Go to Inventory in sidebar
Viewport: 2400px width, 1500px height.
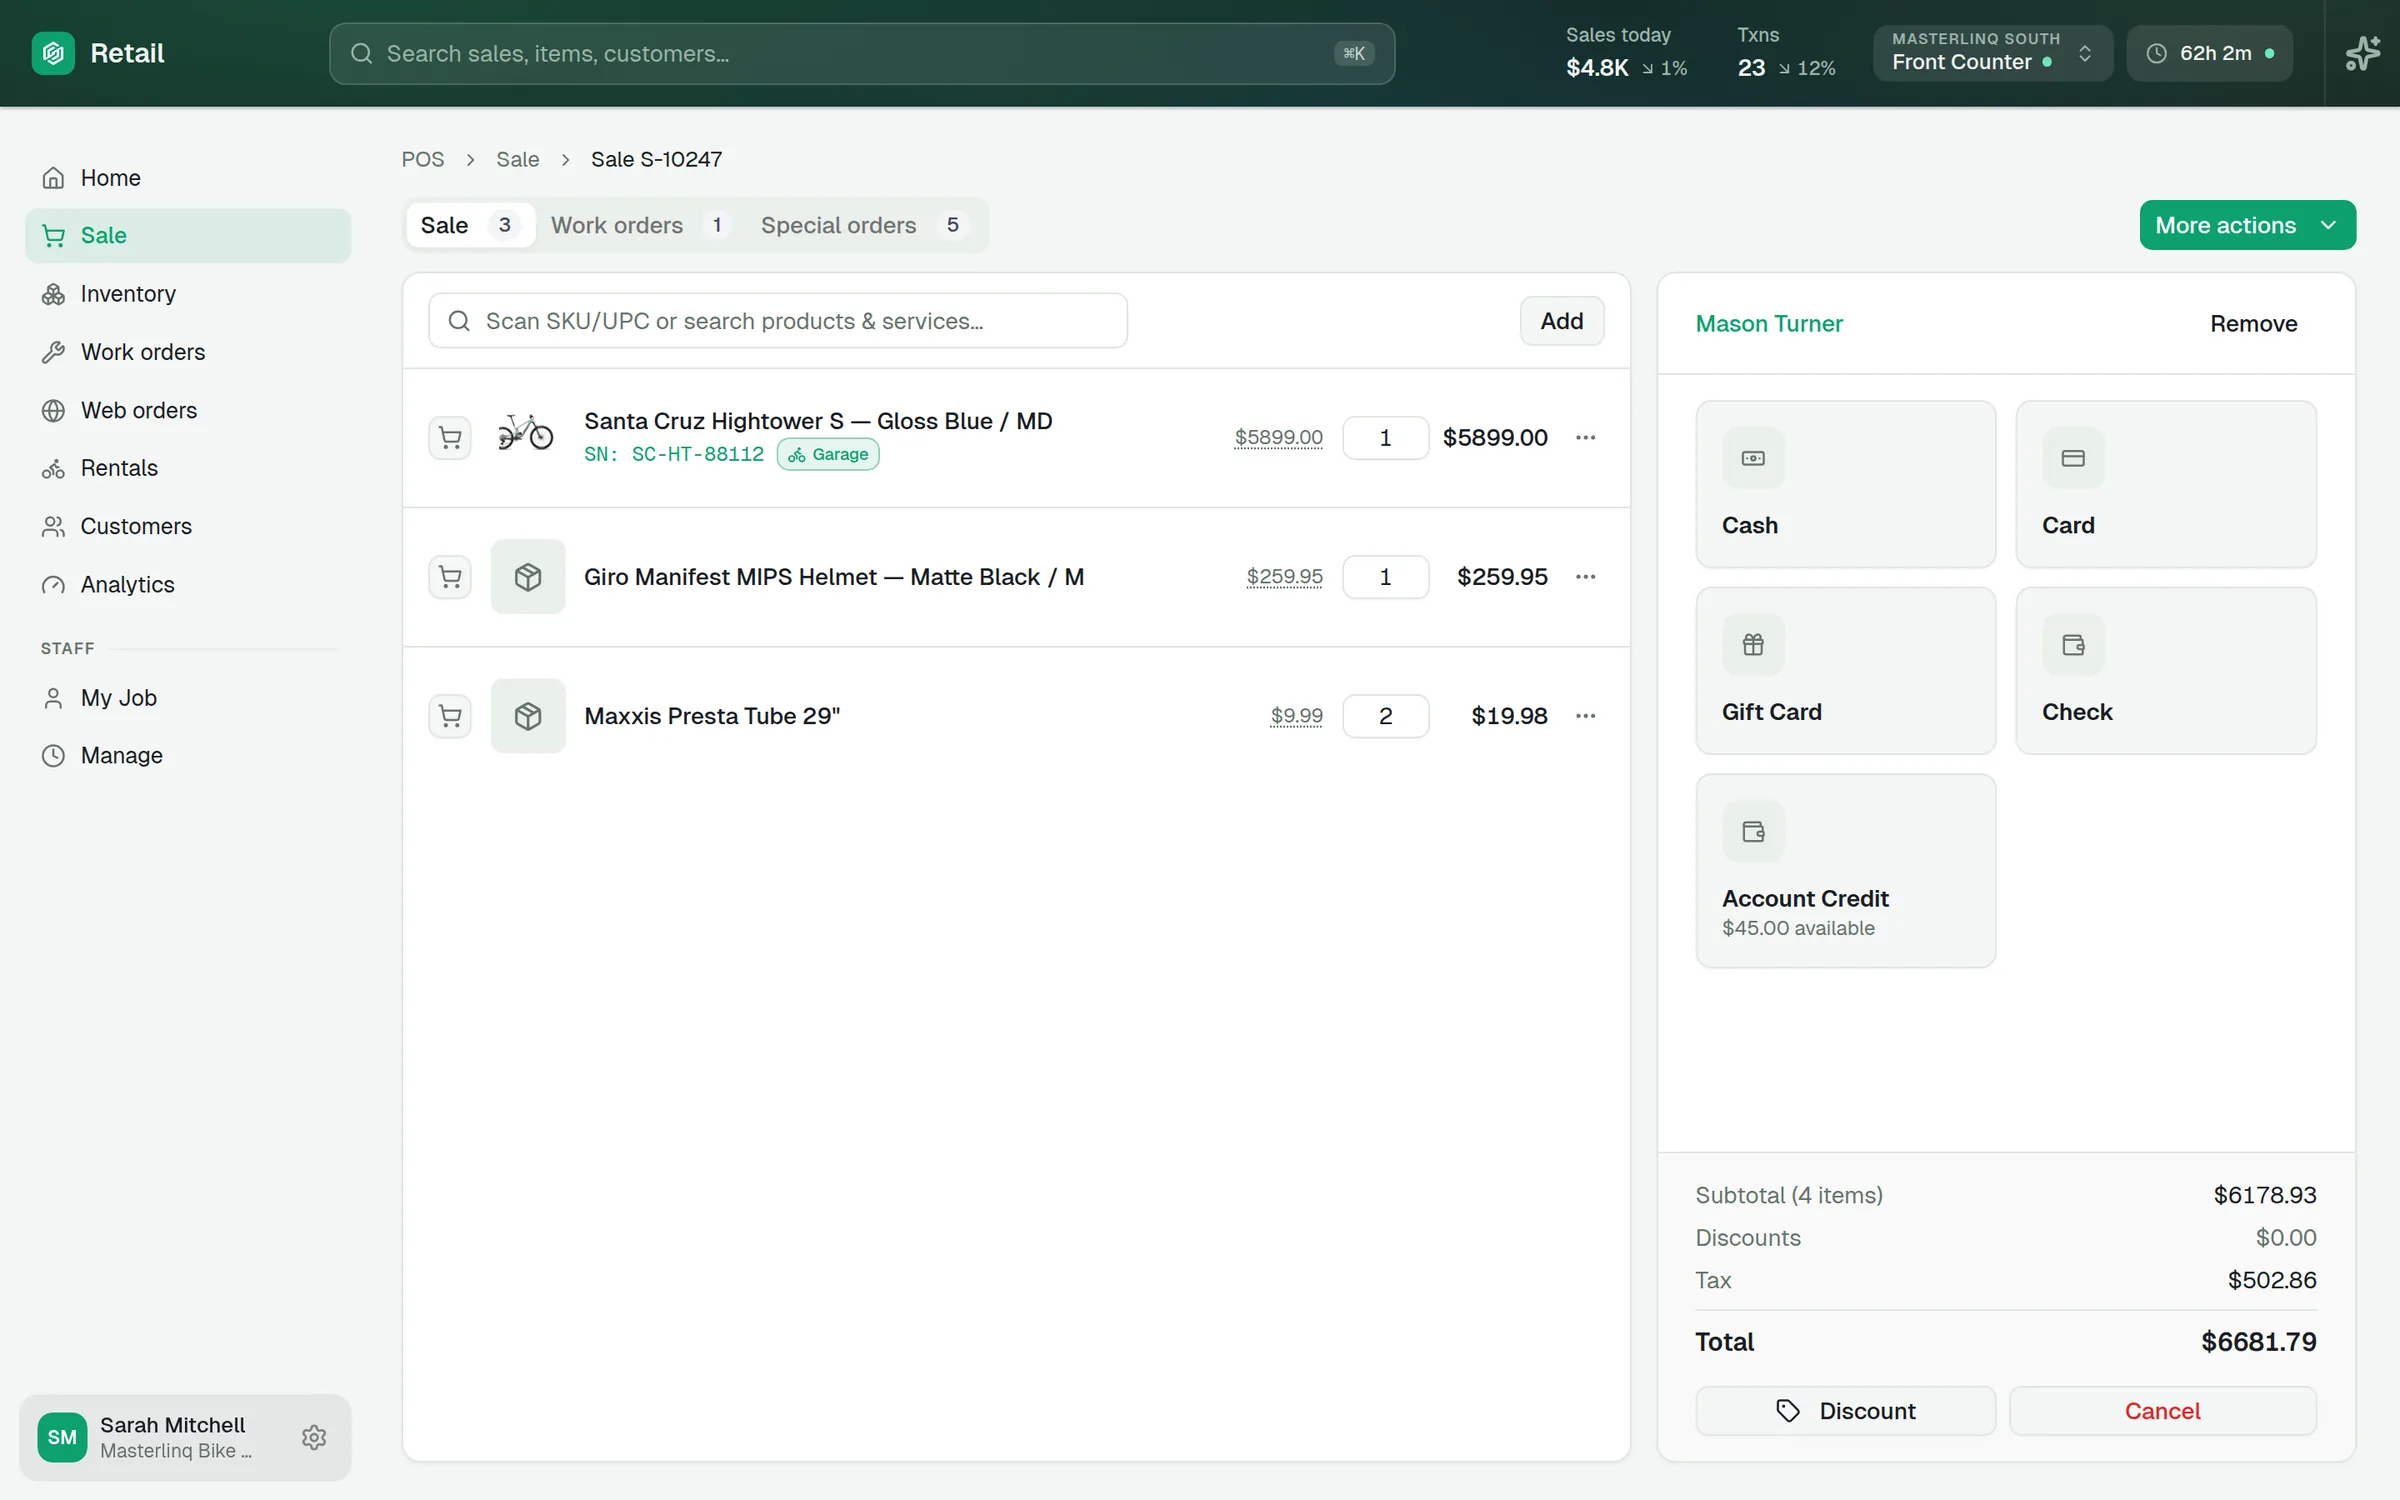pyautogui.click(x=188, y=294)
